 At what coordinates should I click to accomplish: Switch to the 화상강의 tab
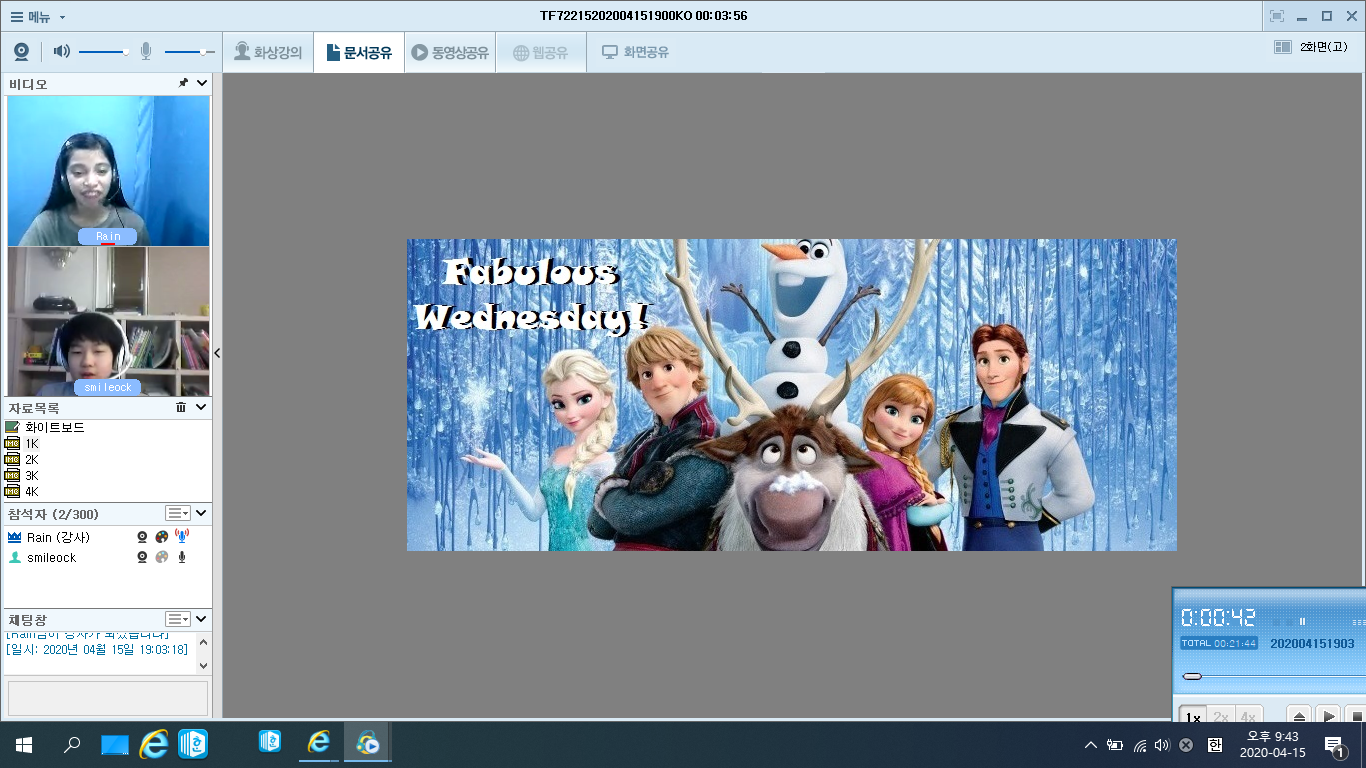pos(268,52)
